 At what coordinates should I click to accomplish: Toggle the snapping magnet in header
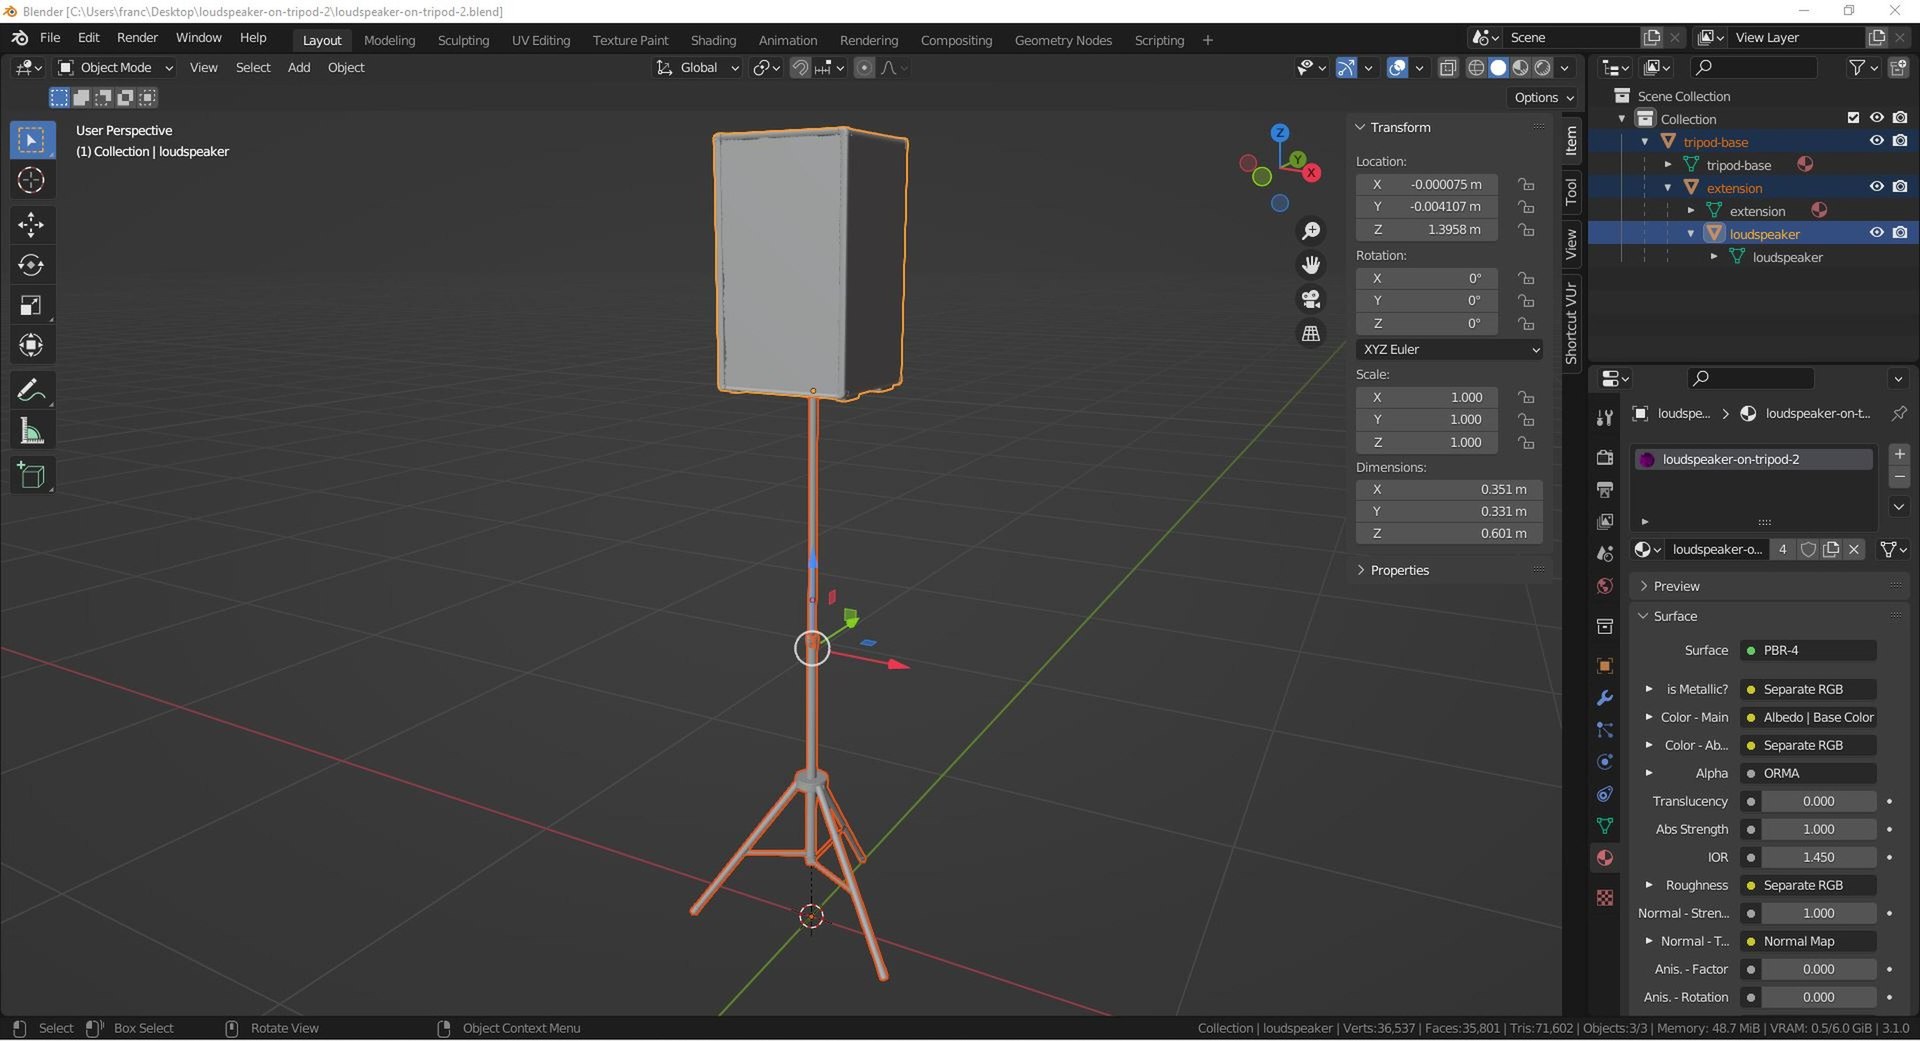[x=800, y=68]
